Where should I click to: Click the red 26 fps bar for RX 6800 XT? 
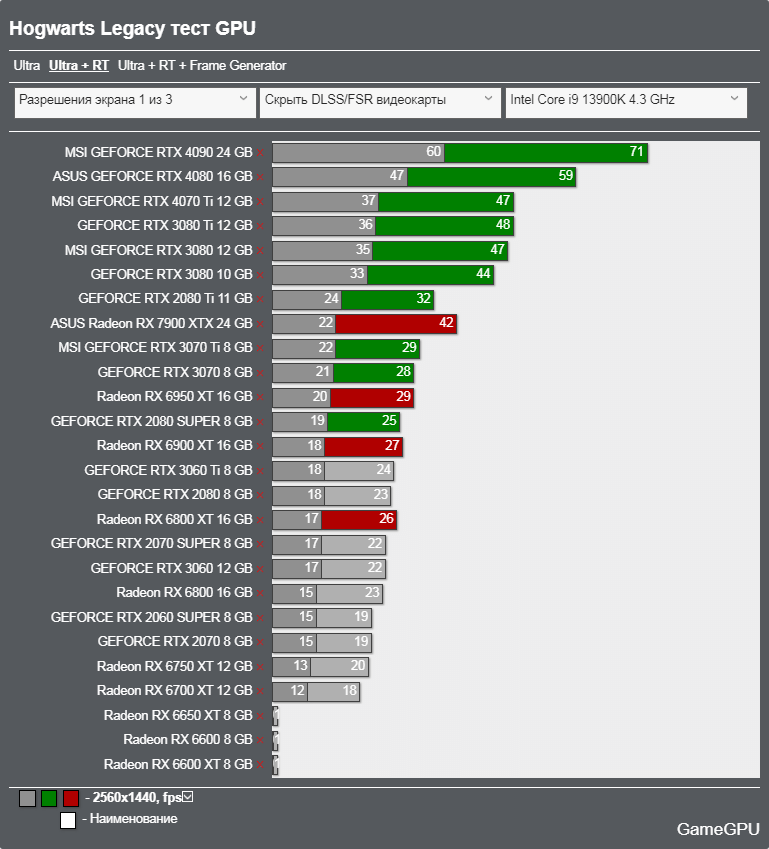359,519
